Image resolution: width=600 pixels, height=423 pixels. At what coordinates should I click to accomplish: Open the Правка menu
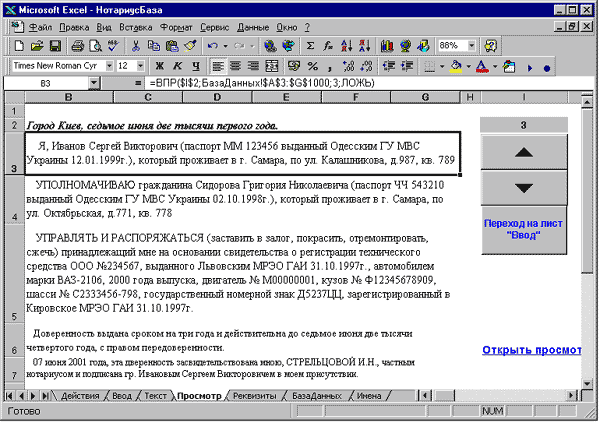pyautogui.click(x=74, y=28)
